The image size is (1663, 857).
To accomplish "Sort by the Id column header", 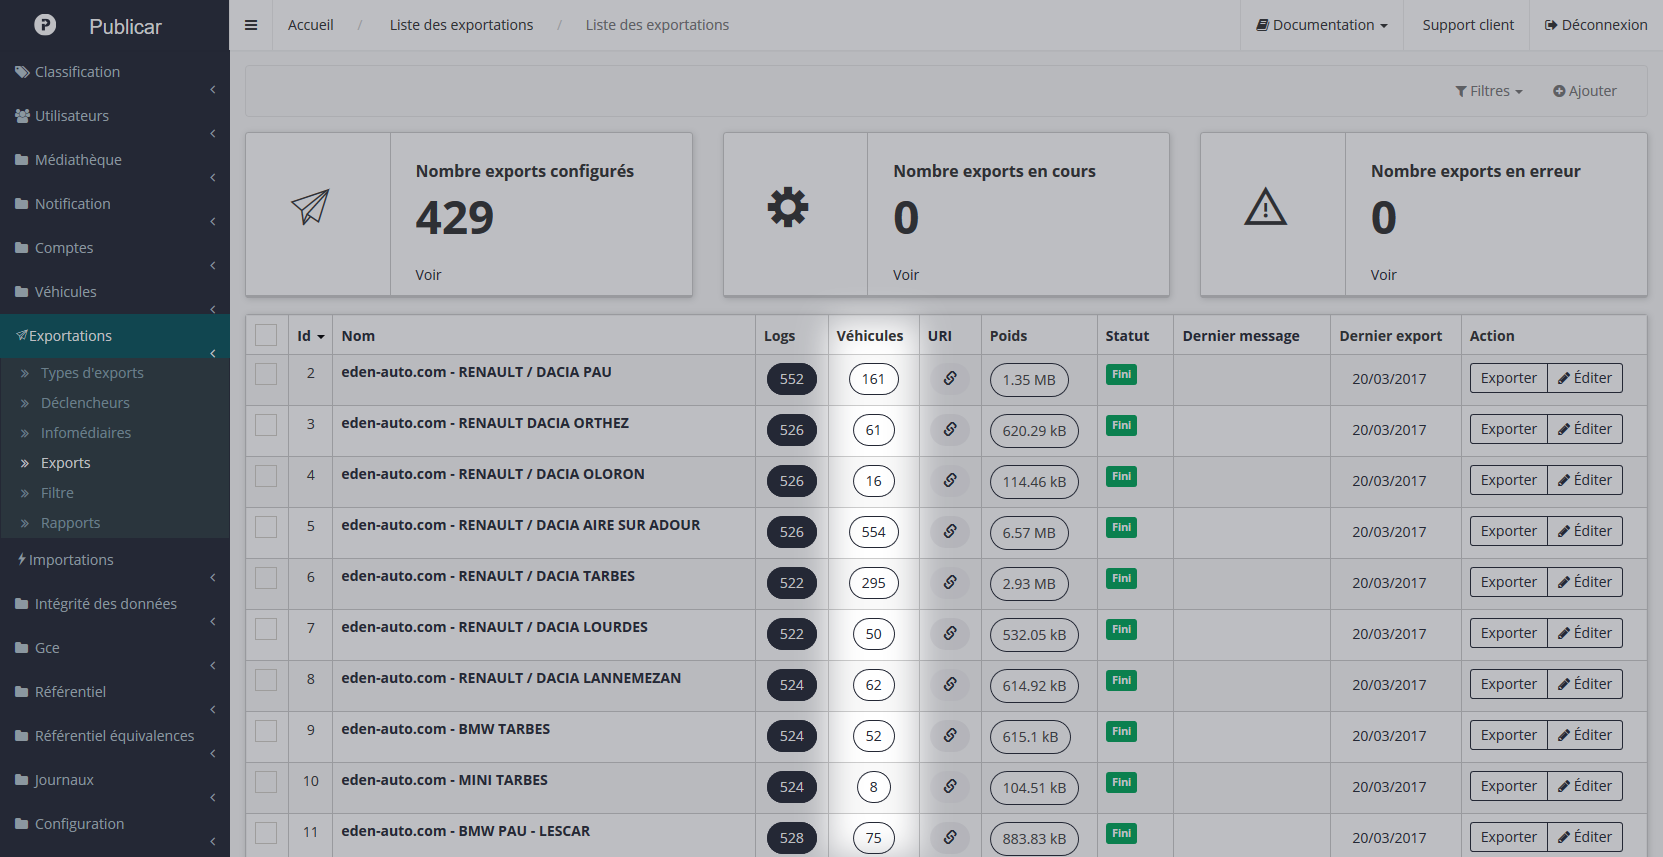I will pyautogui.click(x=310, y=336).
